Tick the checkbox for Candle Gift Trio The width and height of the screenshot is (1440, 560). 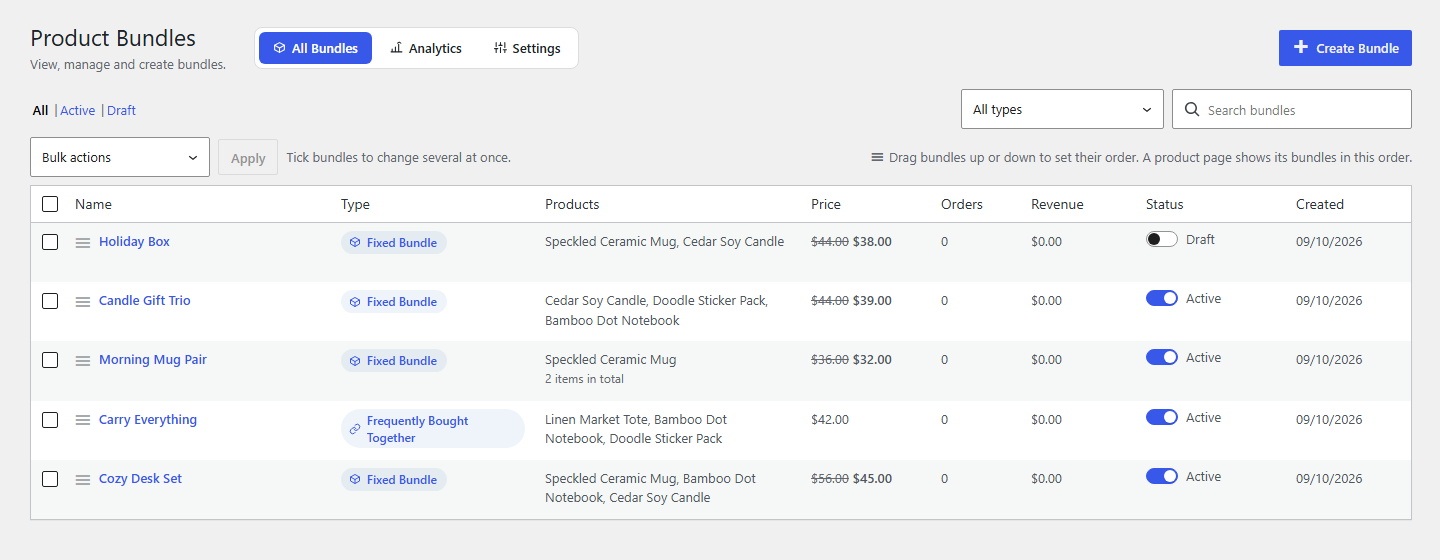pos(50,301)
